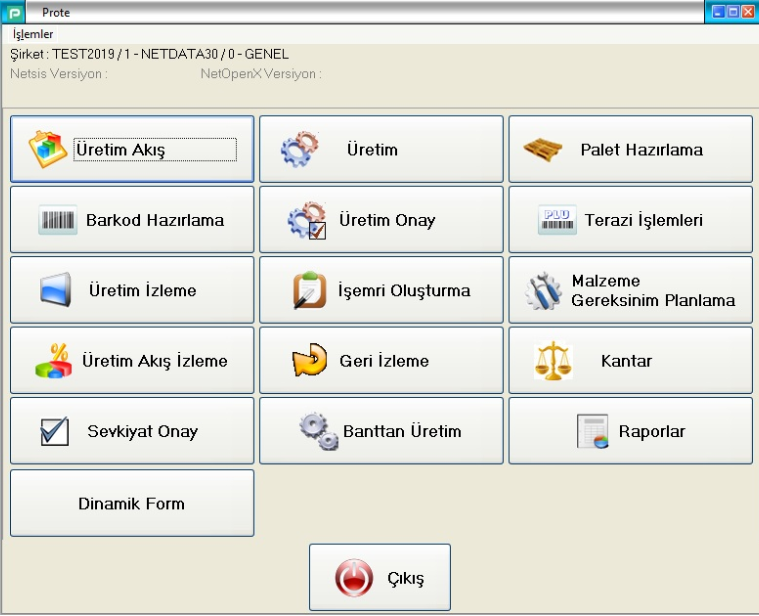Click the red power icon on Çıkış
759x616 pixels.
tap(351, 579)
